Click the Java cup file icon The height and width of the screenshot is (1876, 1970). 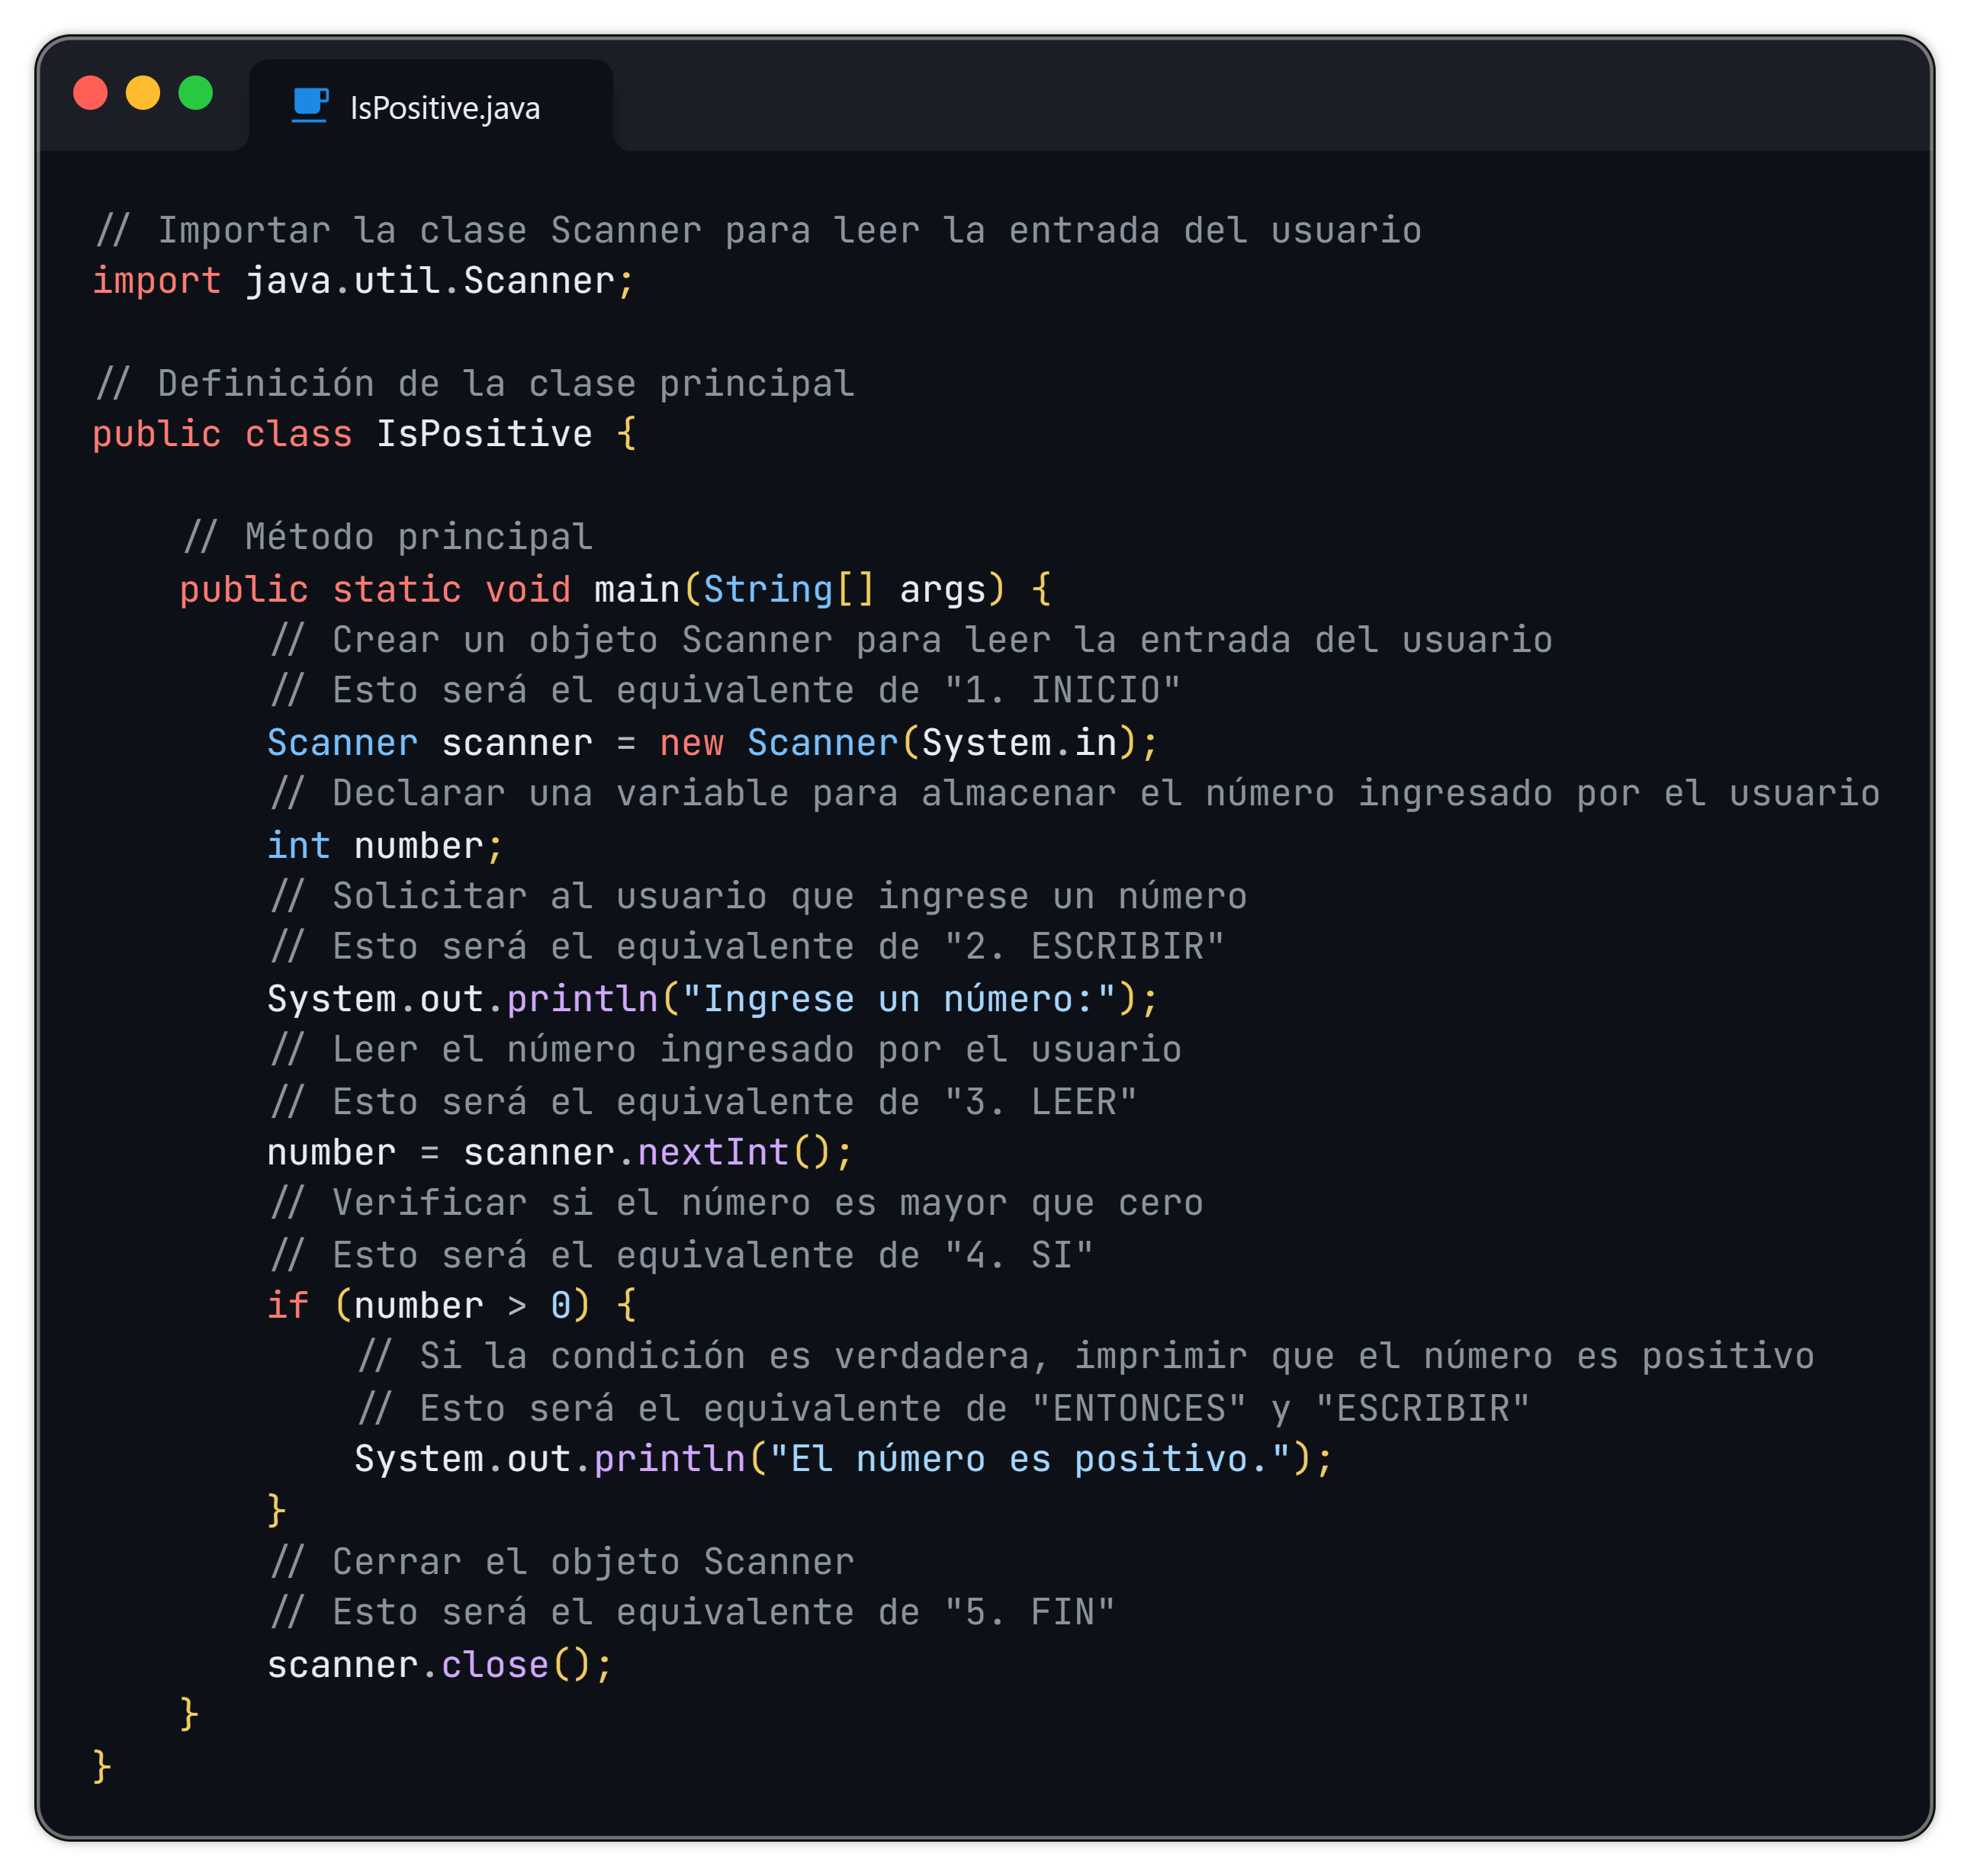[309, 105]
